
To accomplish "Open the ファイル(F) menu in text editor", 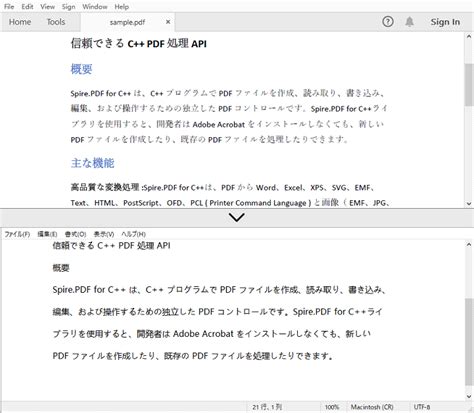I will click(17, 234).
